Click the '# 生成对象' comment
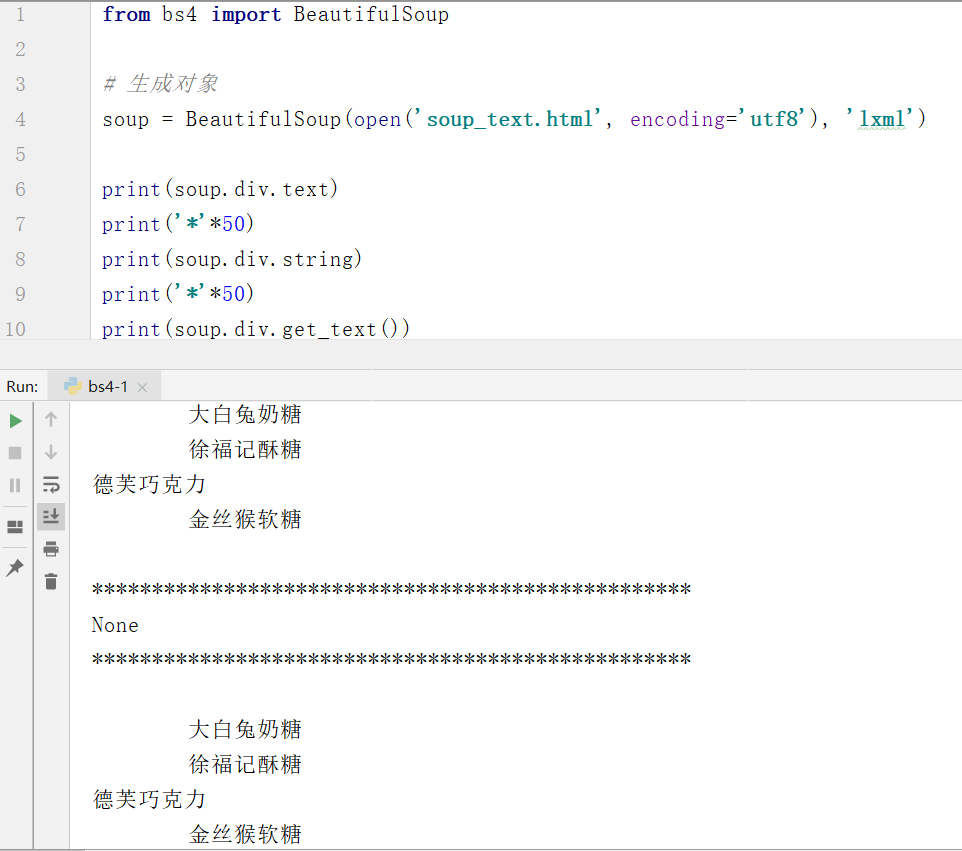Viewport: 962px width, 851px height. [x=160, y=83]
